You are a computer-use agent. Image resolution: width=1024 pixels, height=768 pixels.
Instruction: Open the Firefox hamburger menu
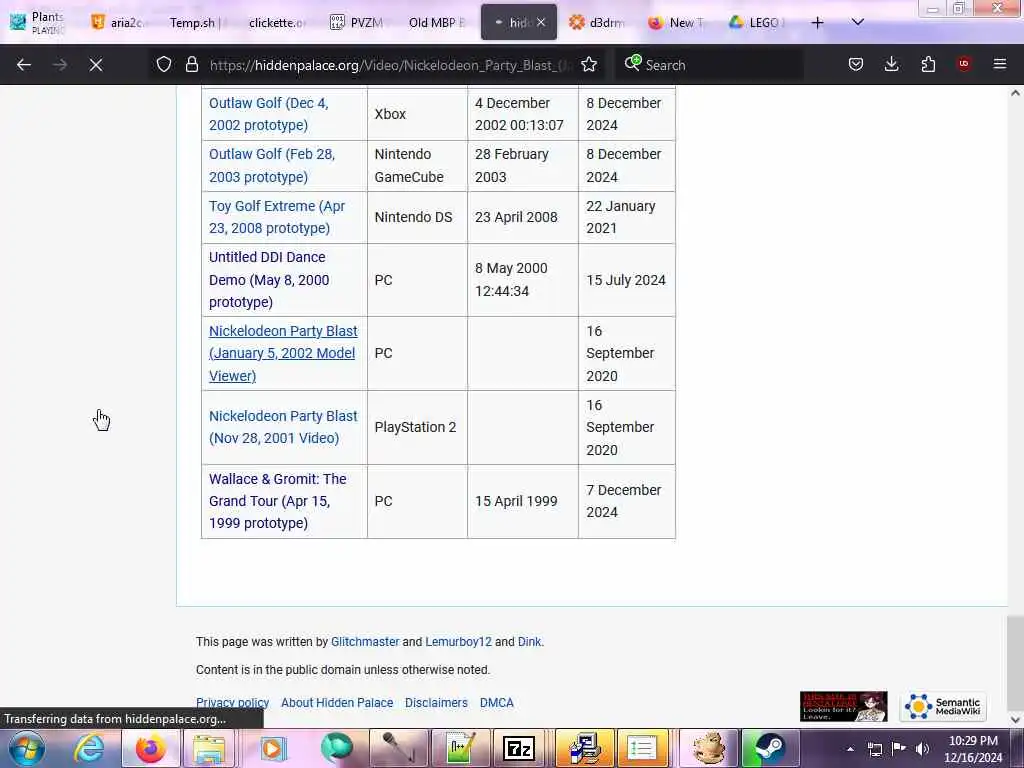click(1000, 64)
